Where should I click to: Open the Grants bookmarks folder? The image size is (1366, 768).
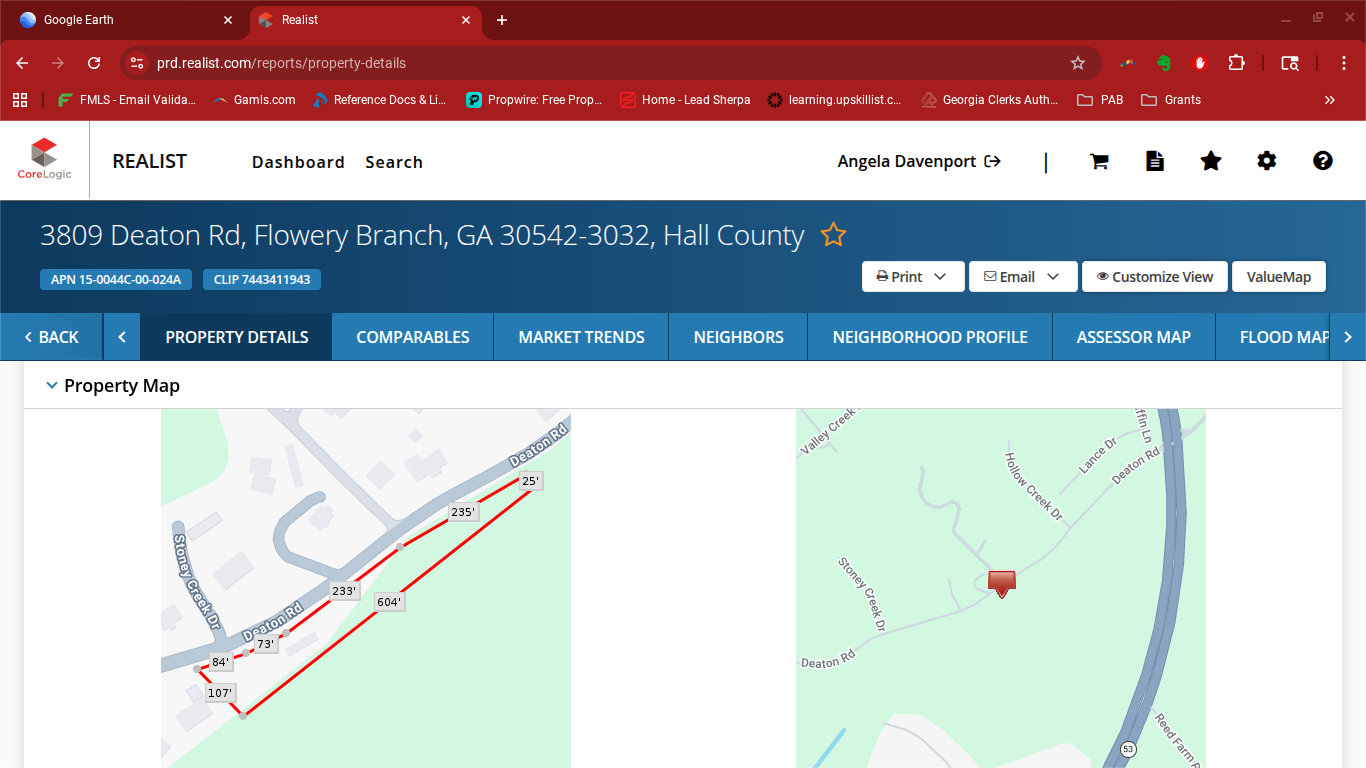click(1171, 100)
